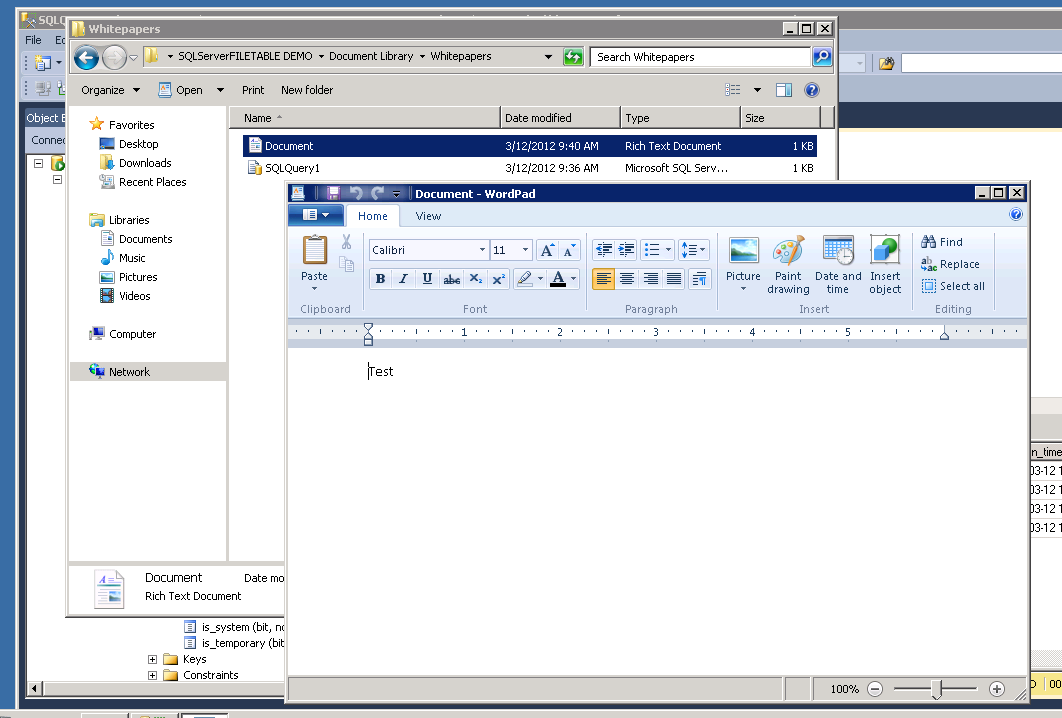Screen dimensions: 1062x718
Task: Open WordPad help via the question mark
Action: (x=1016, y=215)
